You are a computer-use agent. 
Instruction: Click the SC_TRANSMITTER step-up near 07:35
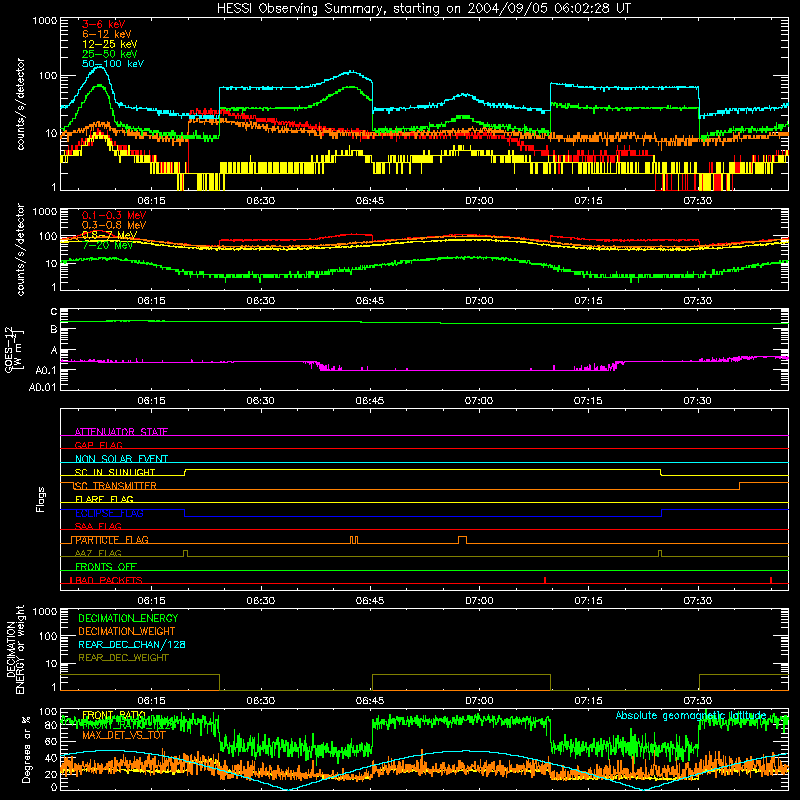pos(739,486)
